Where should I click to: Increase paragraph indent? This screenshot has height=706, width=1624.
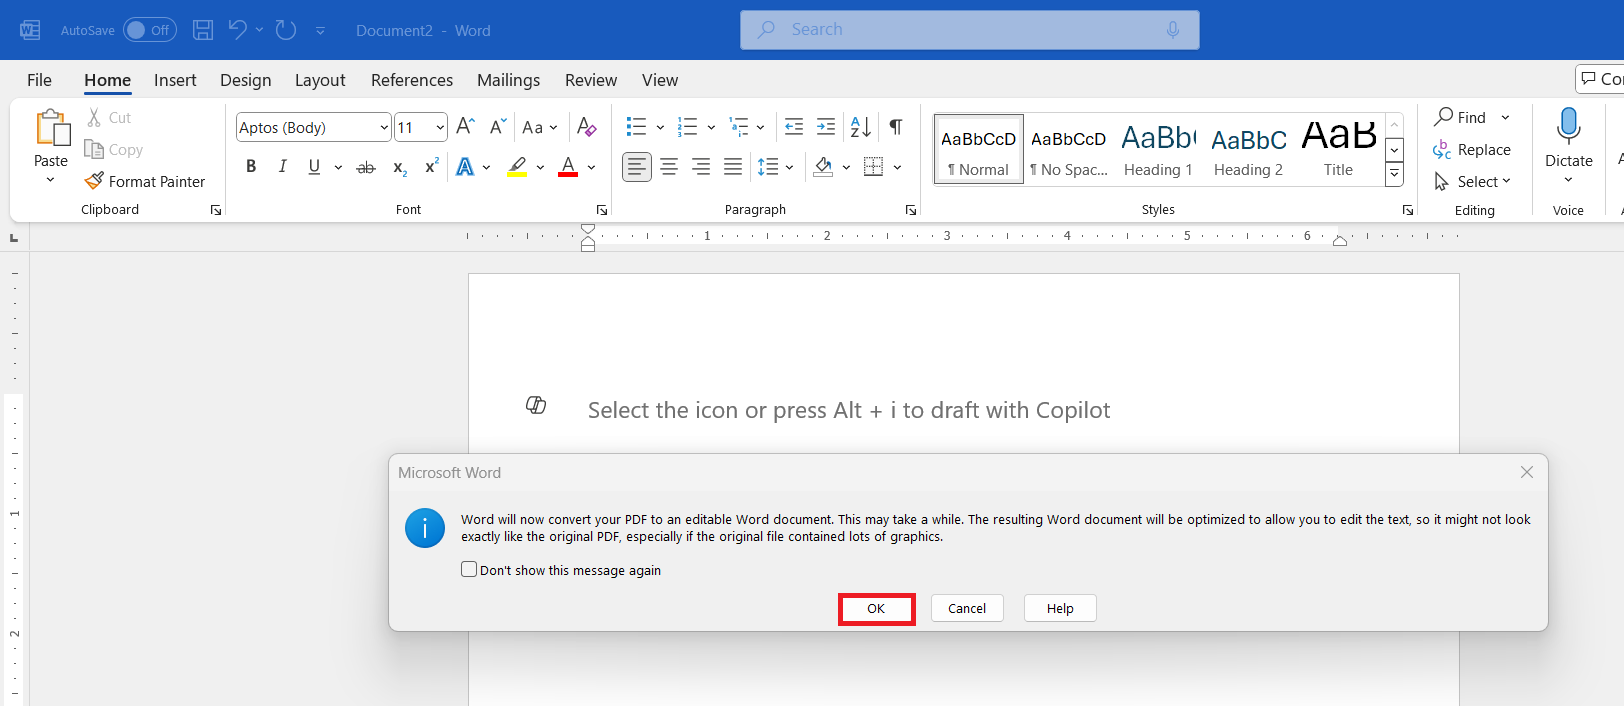click(826, 127)
